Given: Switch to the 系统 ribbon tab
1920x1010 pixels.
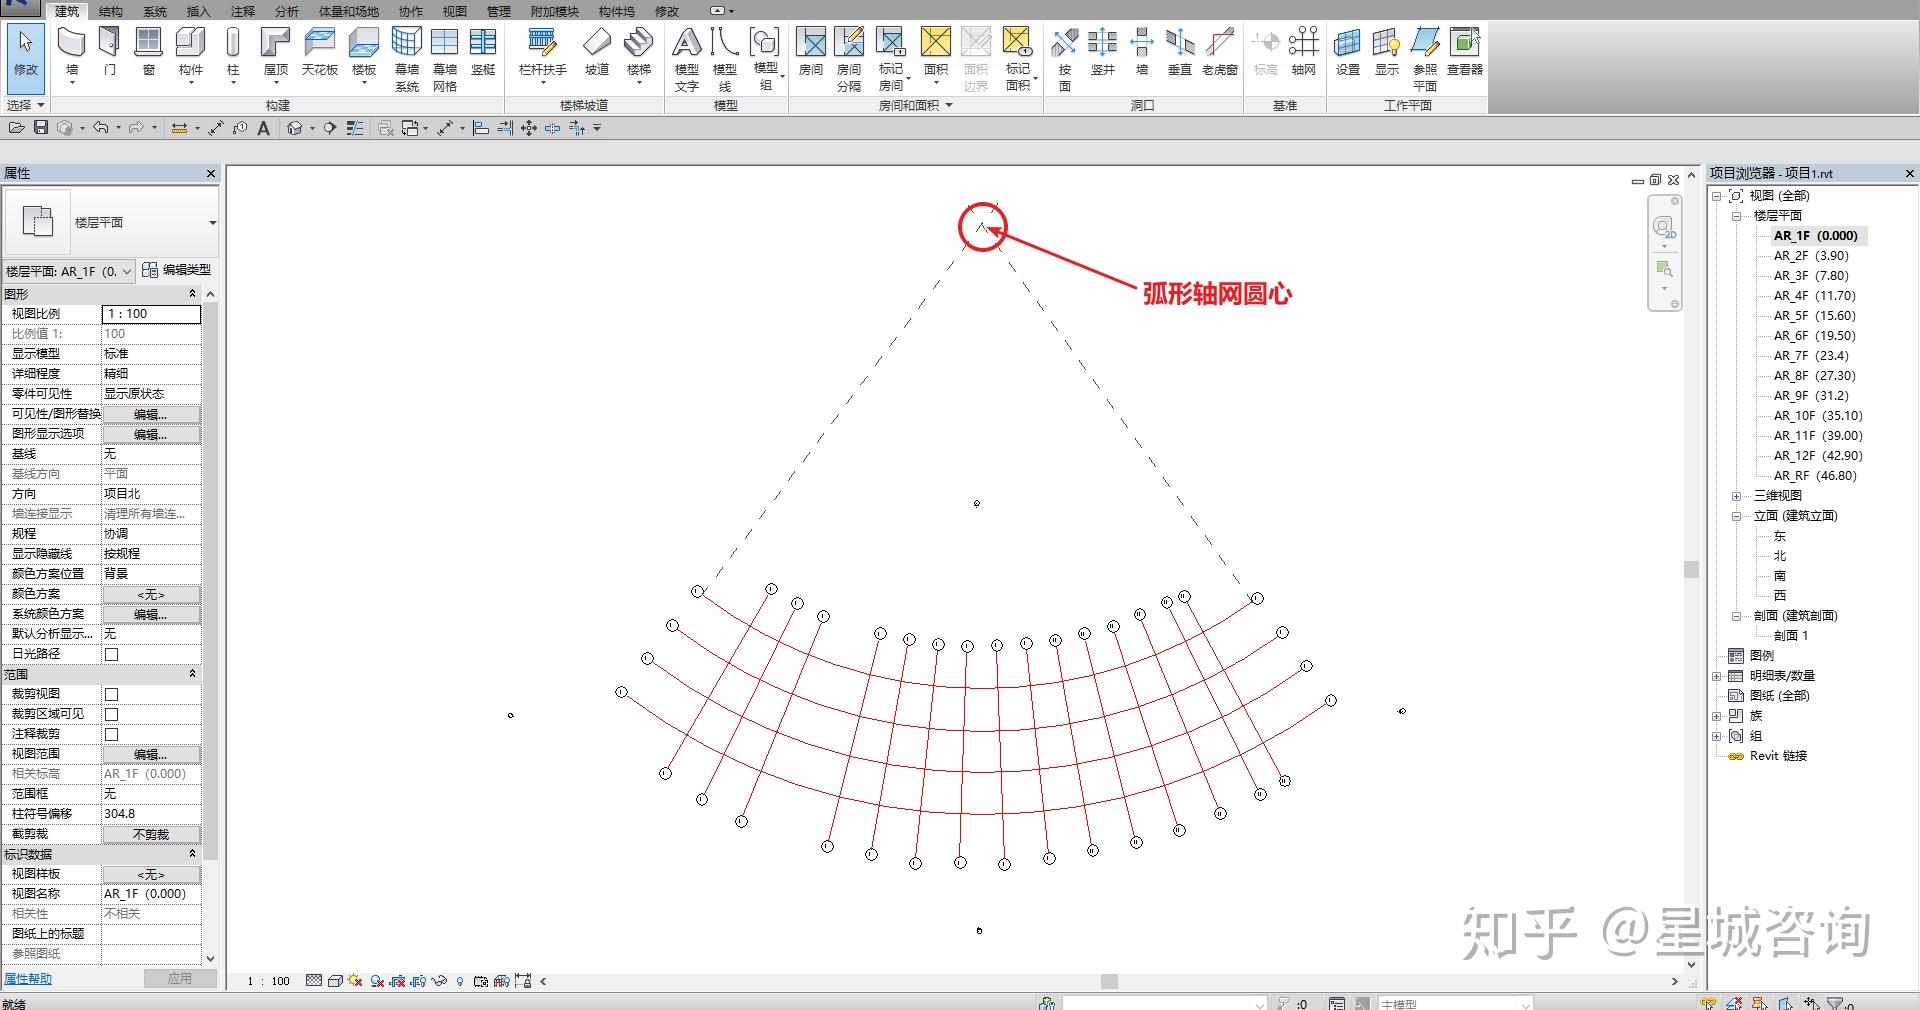Looking at the screenshot, I should 155,11.
